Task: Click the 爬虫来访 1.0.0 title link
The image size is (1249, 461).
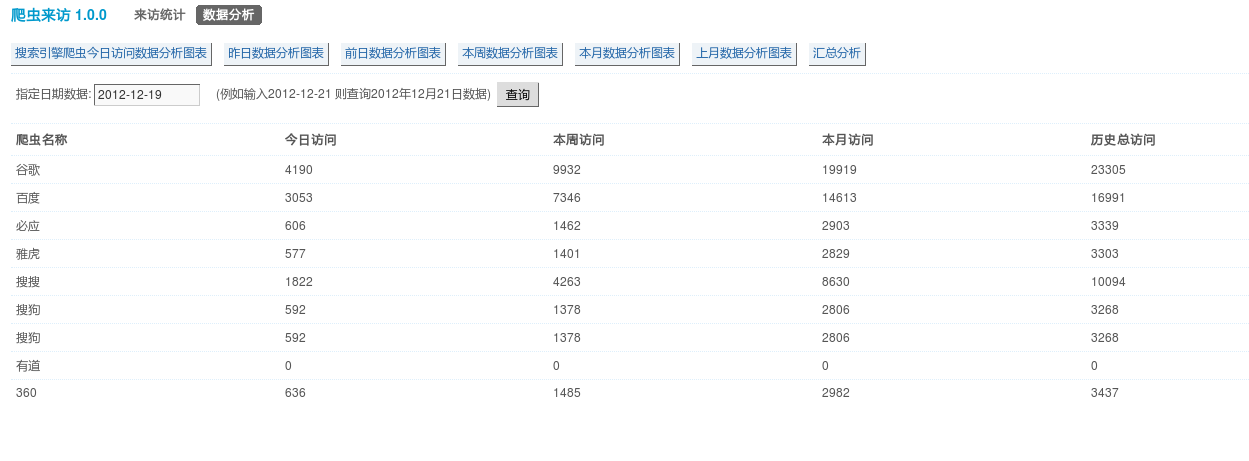Action: [x=59, y=15]
